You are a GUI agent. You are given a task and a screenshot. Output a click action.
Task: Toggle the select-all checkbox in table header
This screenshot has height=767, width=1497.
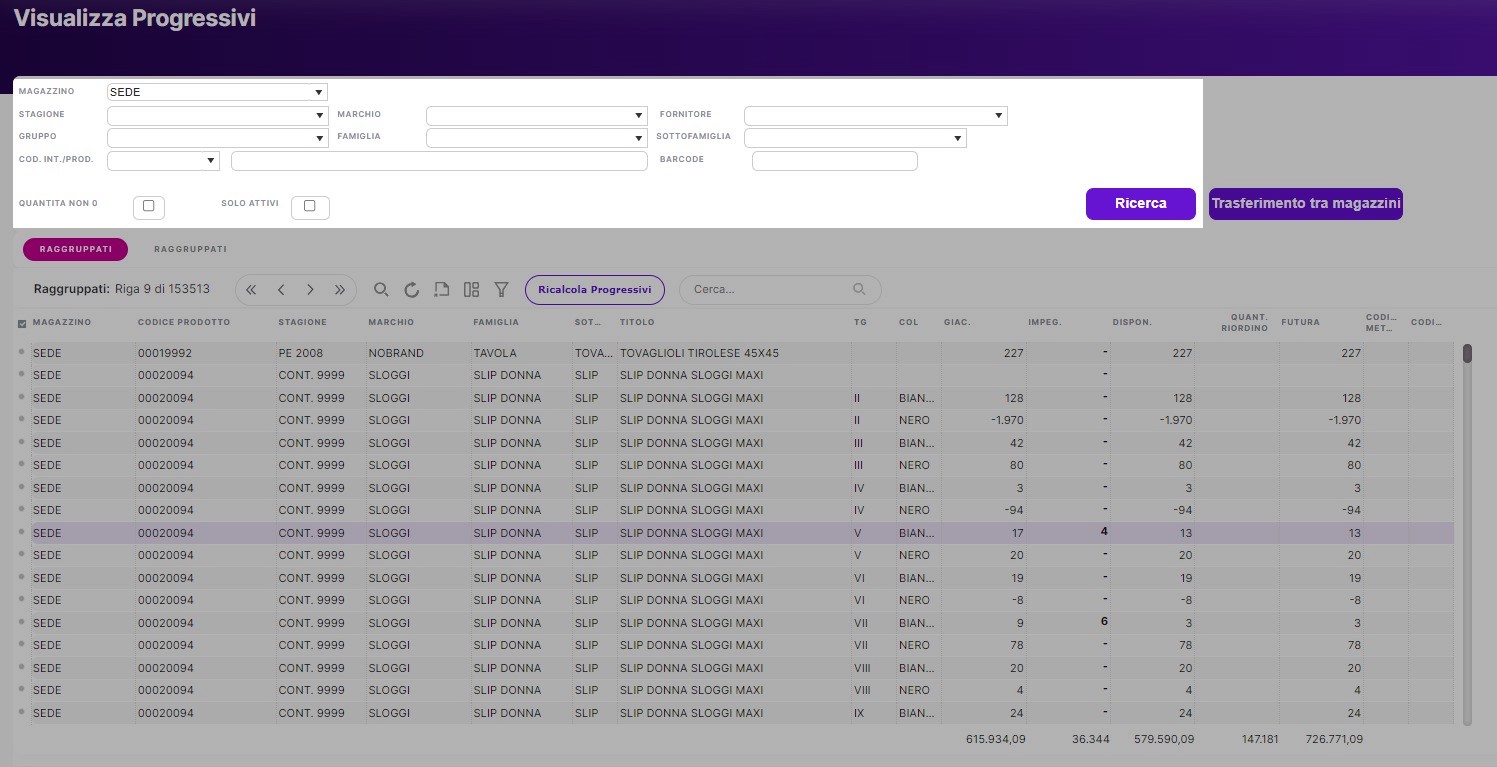coord(22,323)
